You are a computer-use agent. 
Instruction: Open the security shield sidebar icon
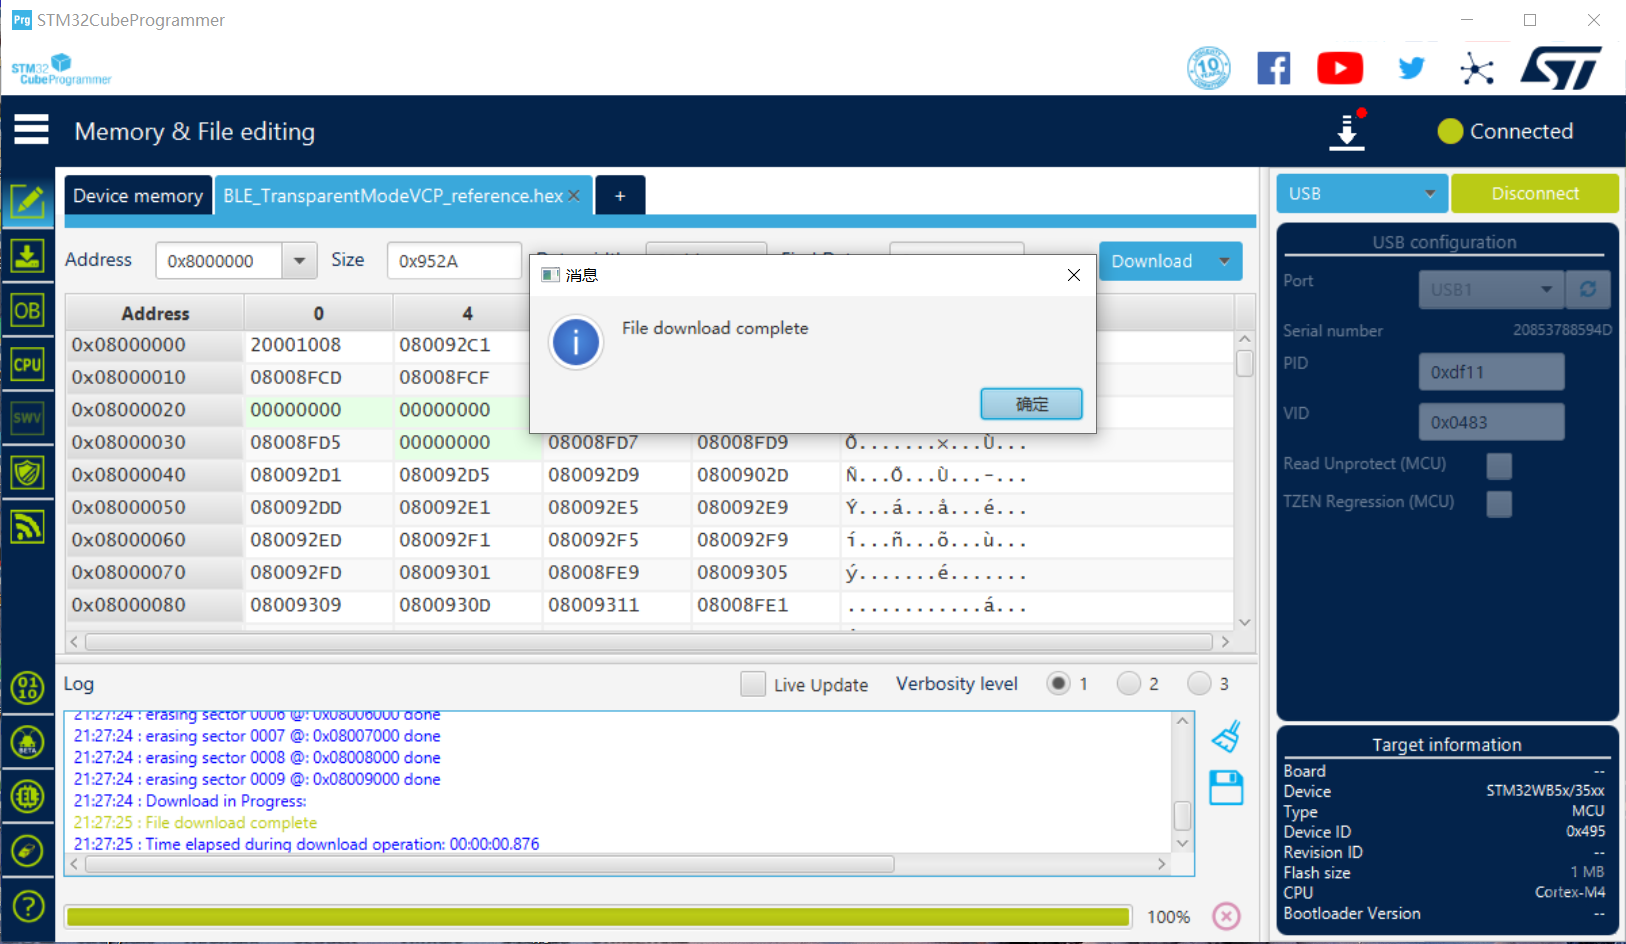click(27, 472)
